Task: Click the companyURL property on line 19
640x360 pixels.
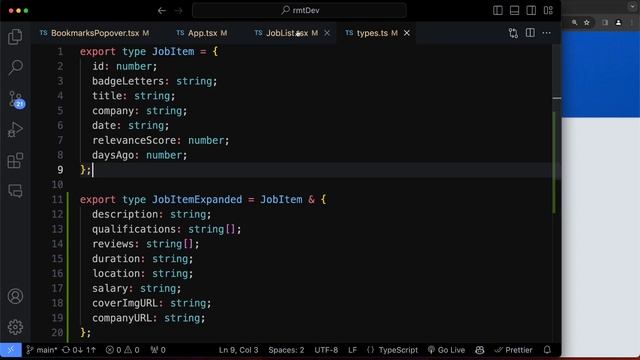Action: [x=122, y=318]
